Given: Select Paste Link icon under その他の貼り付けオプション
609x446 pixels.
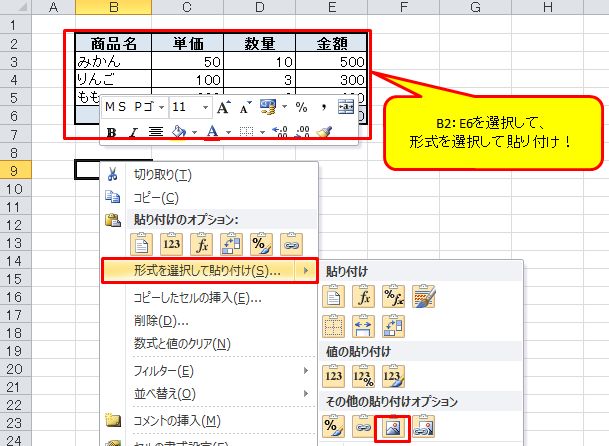Looking at the screenshot, I should click(363, 427).
